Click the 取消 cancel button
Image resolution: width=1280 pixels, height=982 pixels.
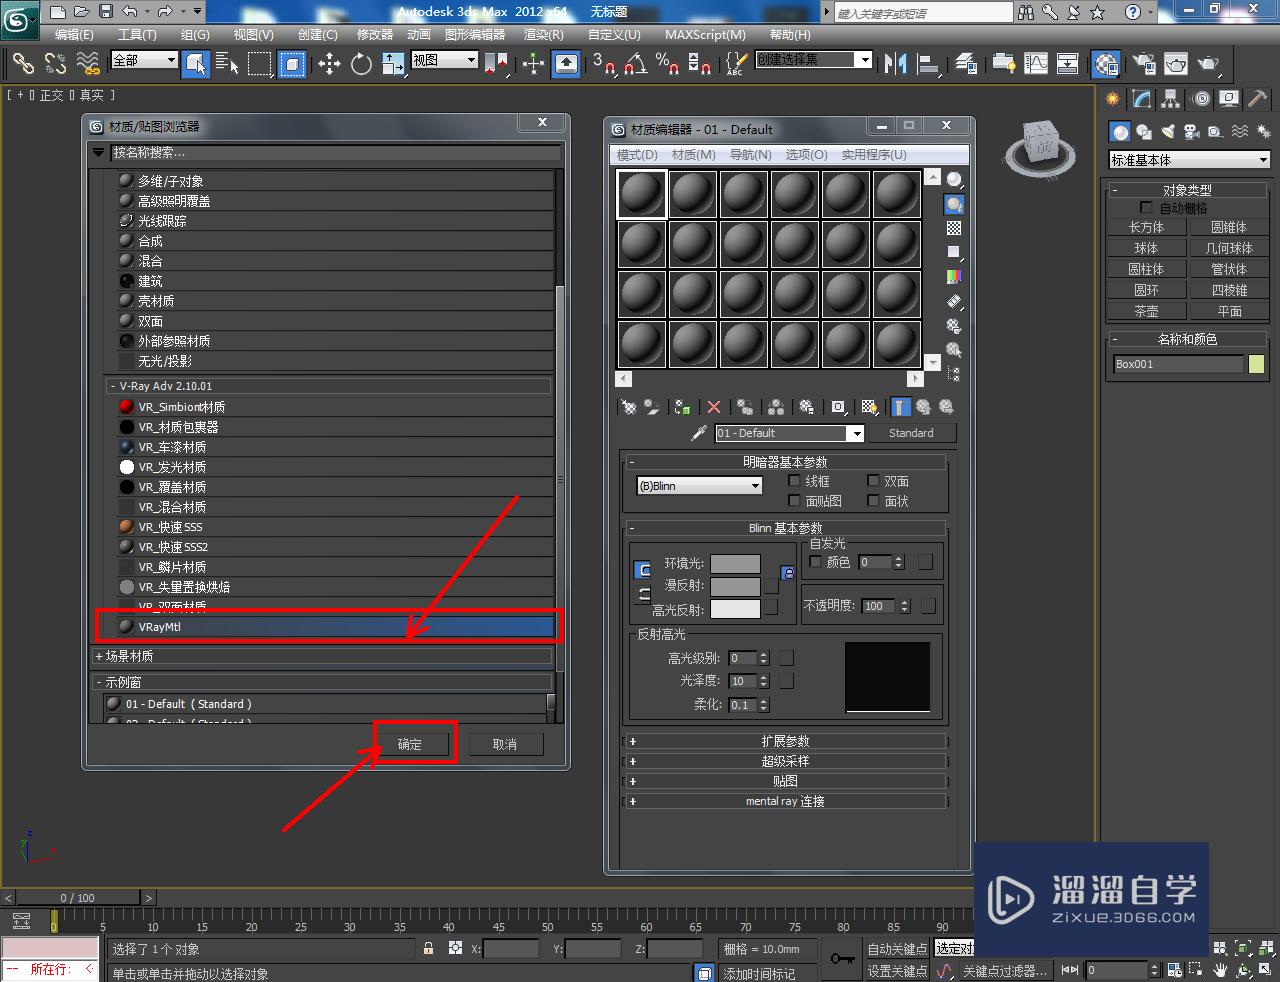click(x=505, y=744)
